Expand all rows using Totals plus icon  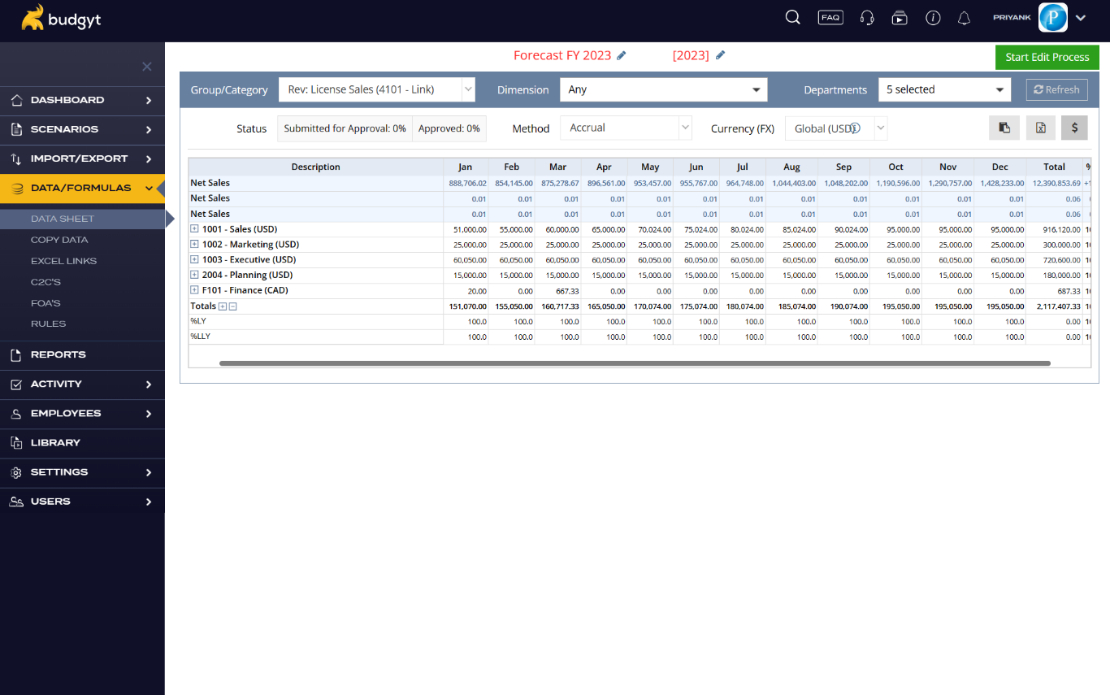(222, 306)
